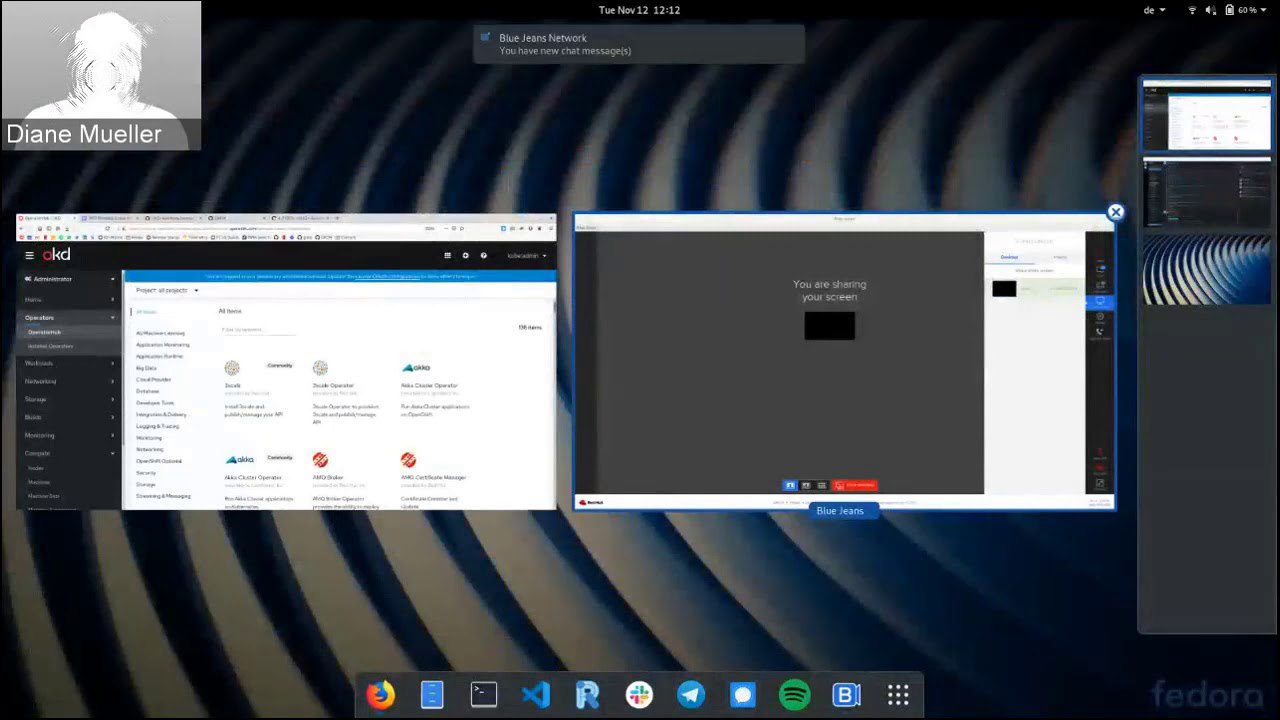Select the Developer Tools category filter
The height and width of the screenshot is (720, 1280).
pos(155,403)
